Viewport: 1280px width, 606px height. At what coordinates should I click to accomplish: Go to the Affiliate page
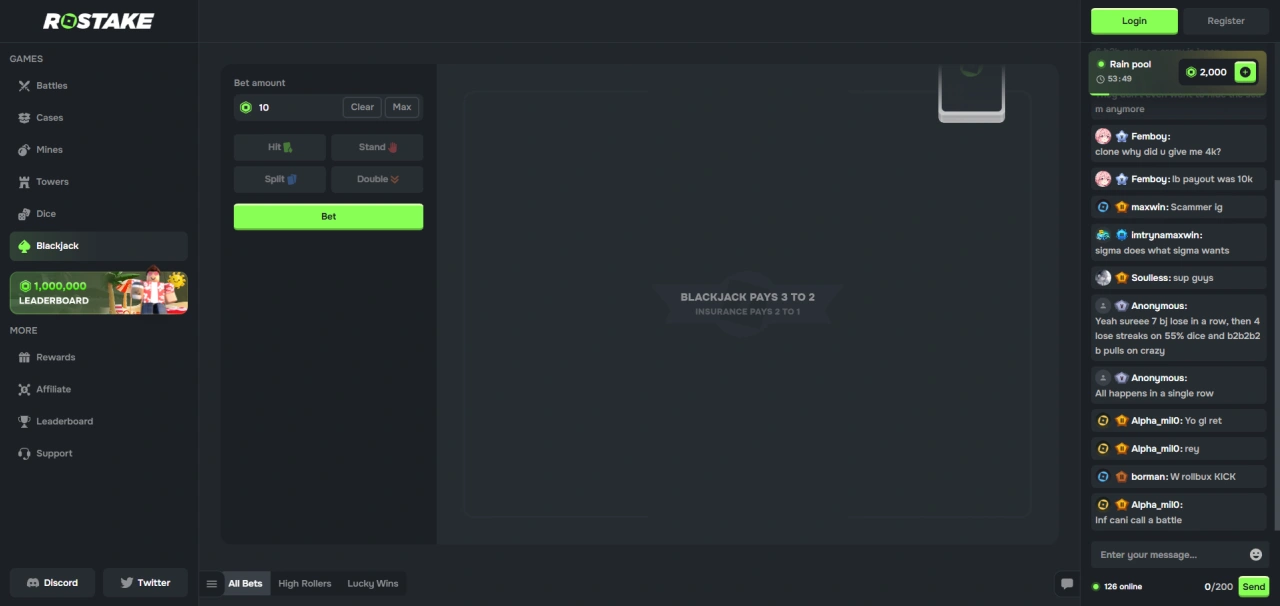(98, 389)
